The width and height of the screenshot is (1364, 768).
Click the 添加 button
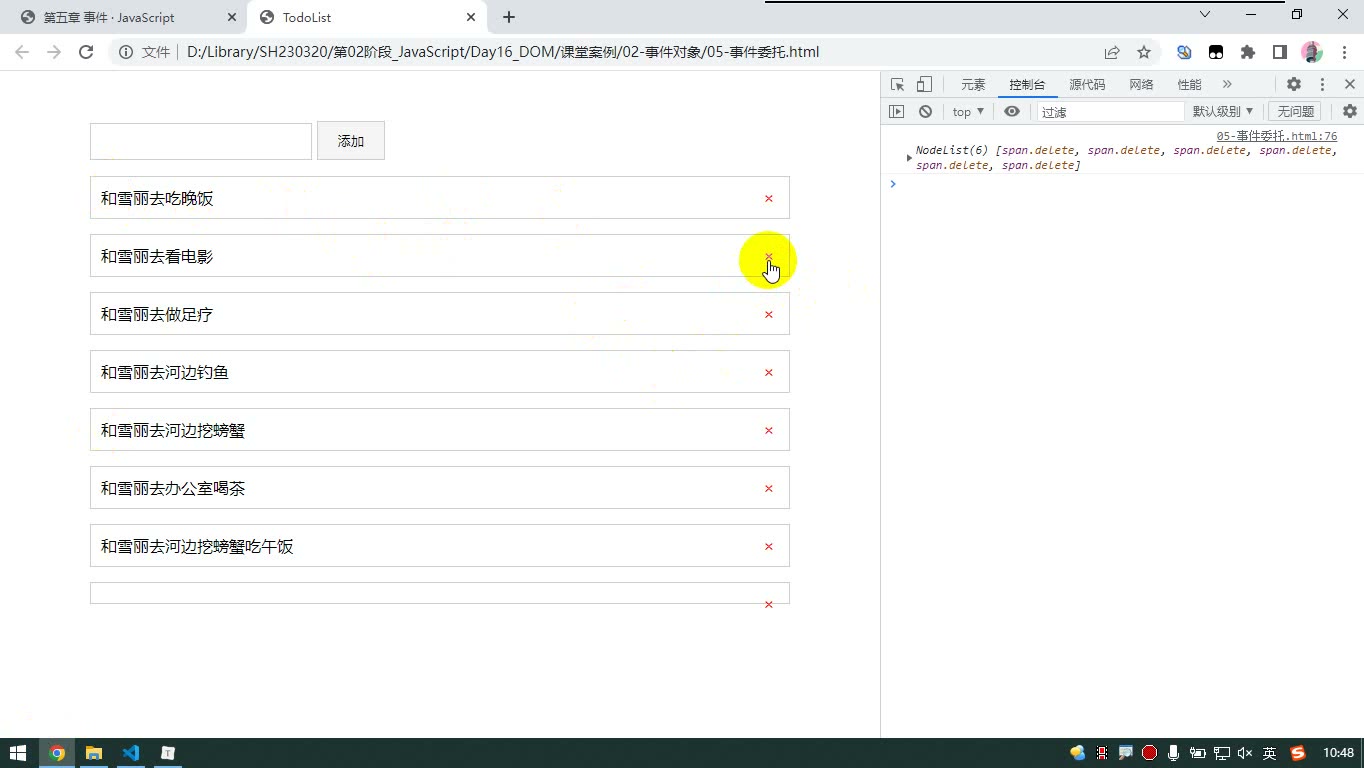351,141
